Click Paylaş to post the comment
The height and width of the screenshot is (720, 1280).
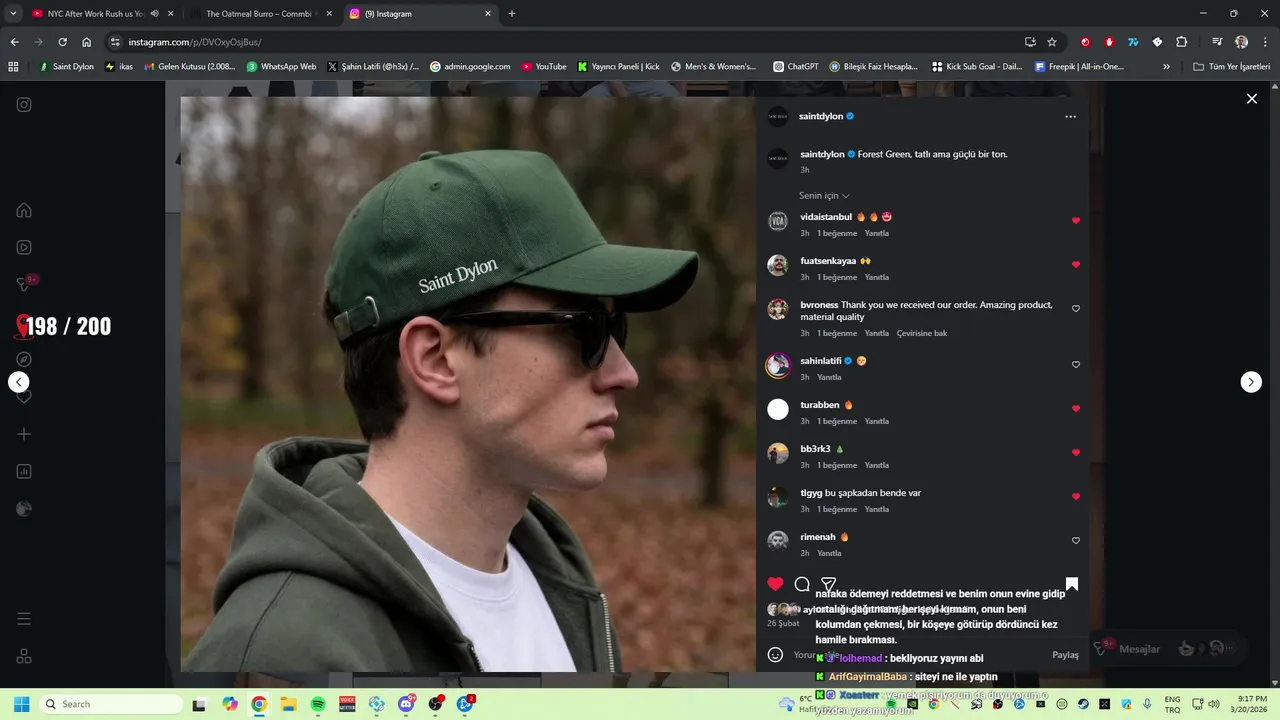click(1065, 655)
